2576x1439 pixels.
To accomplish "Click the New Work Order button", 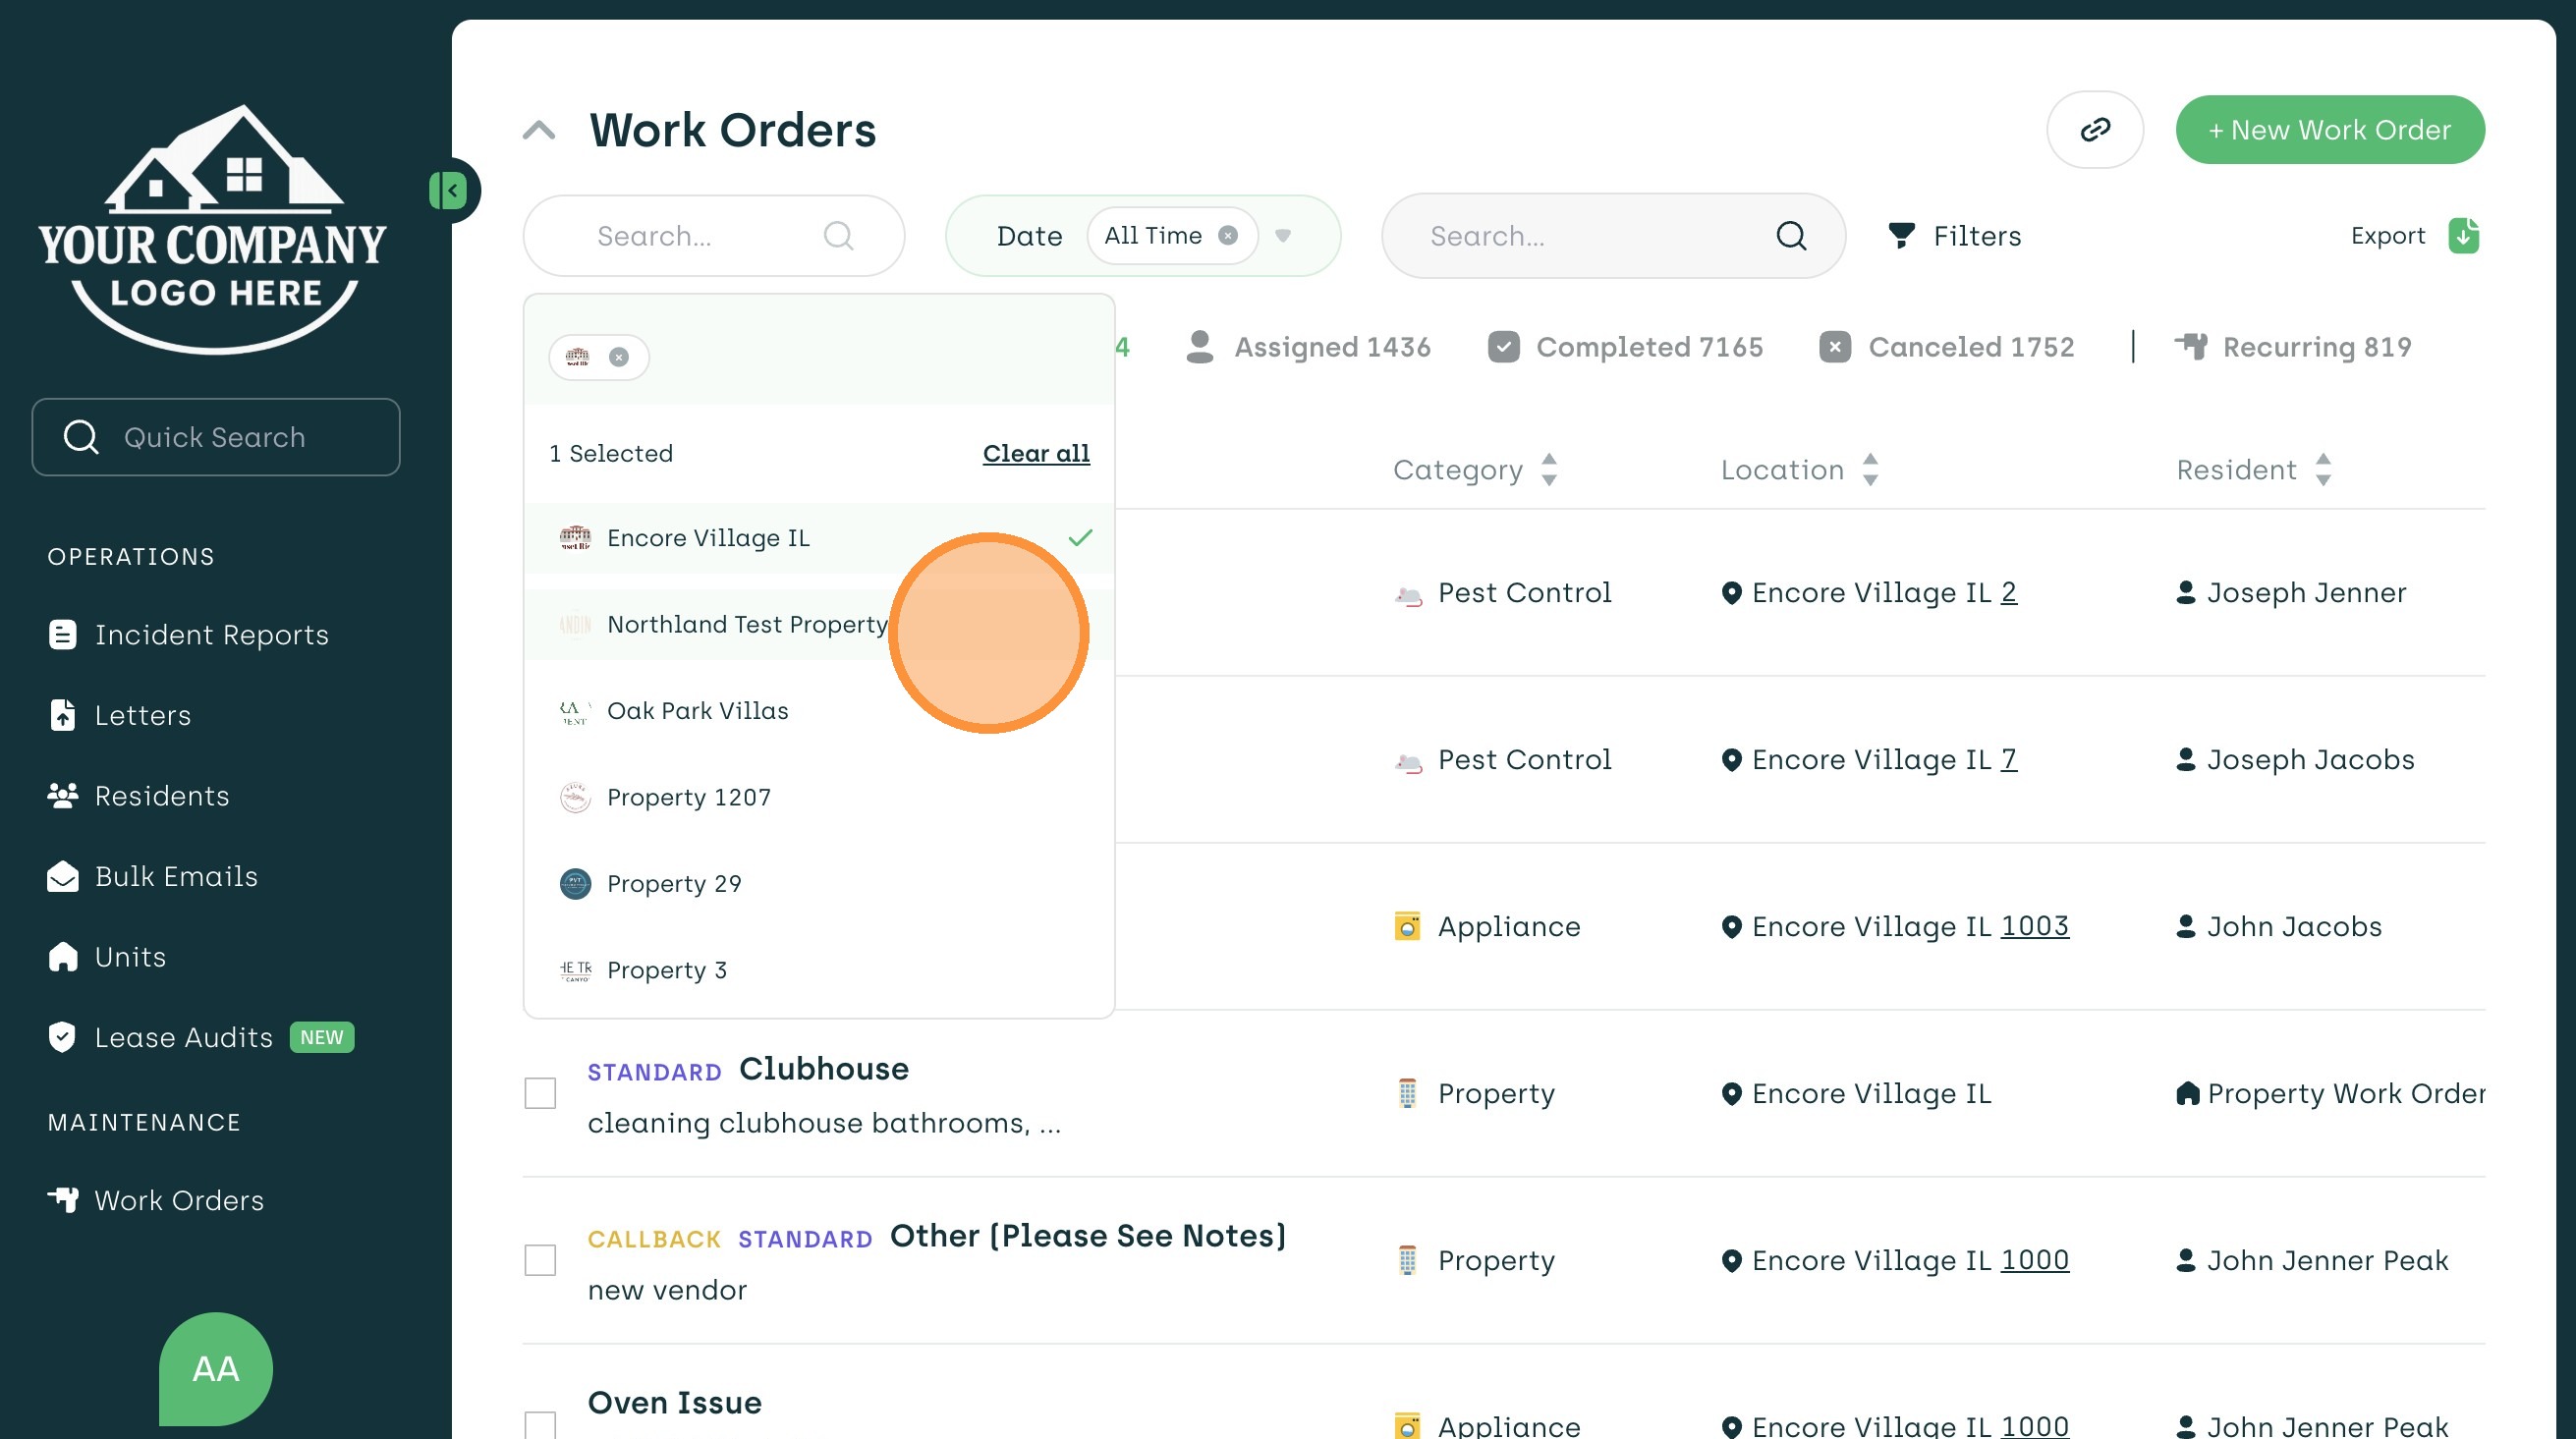I will pos(2329,130).
